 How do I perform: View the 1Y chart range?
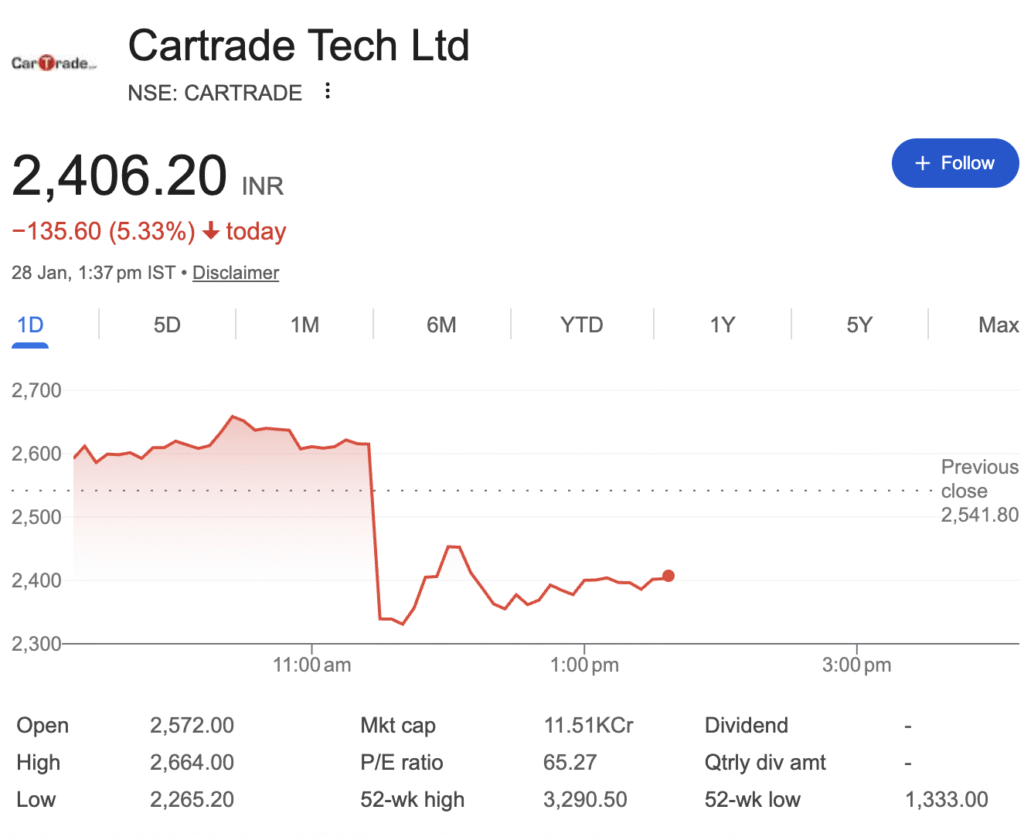click(x=722, y=325)
